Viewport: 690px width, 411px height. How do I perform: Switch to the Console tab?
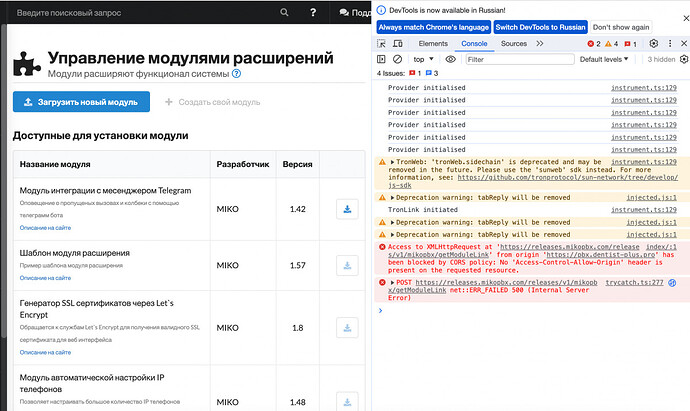474,44
